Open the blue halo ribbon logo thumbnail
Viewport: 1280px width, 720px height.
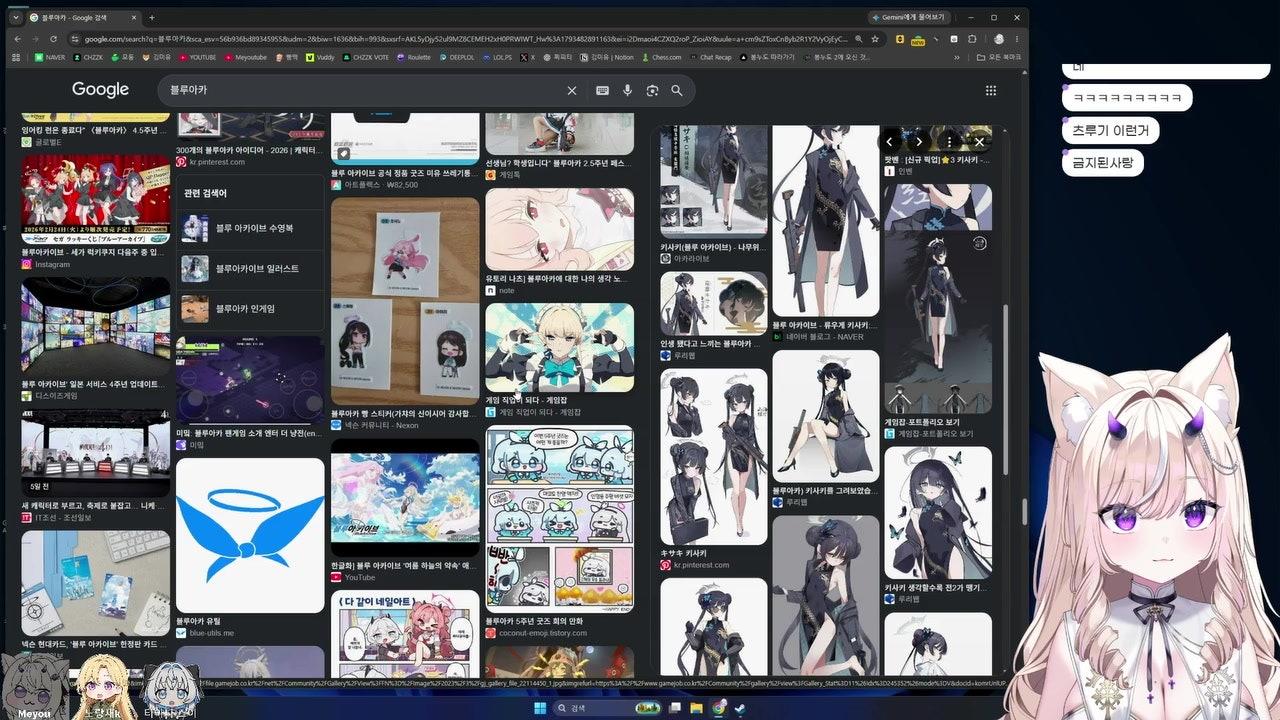[x=250, y=535]
